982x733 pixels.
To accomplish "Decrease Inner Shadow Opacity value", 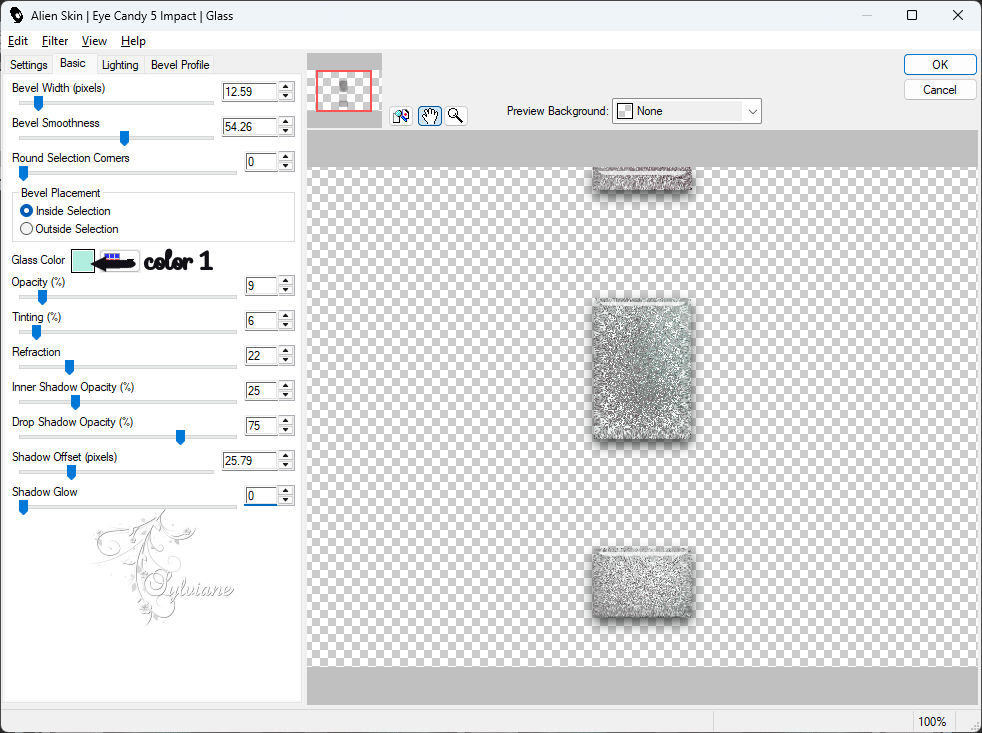I will pyautogui.click(x=286, y=395).
